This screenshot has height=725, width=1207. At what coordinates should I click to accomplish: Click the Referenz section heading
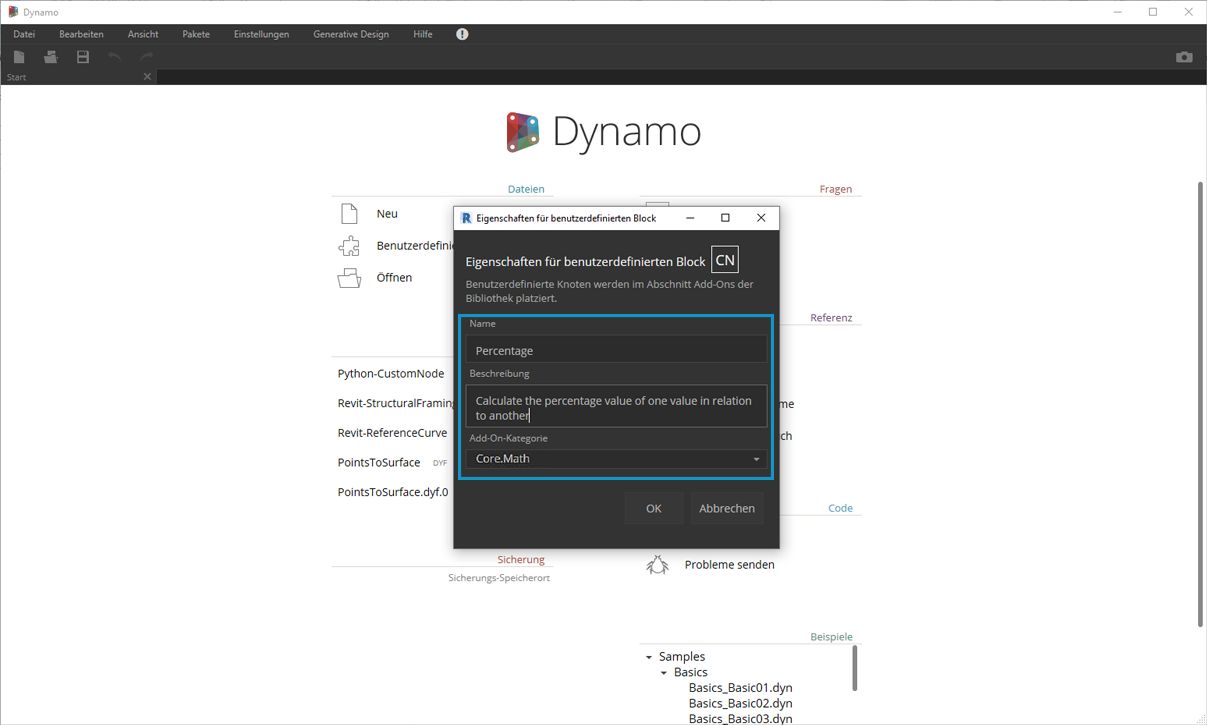click(x=831, y=318)
